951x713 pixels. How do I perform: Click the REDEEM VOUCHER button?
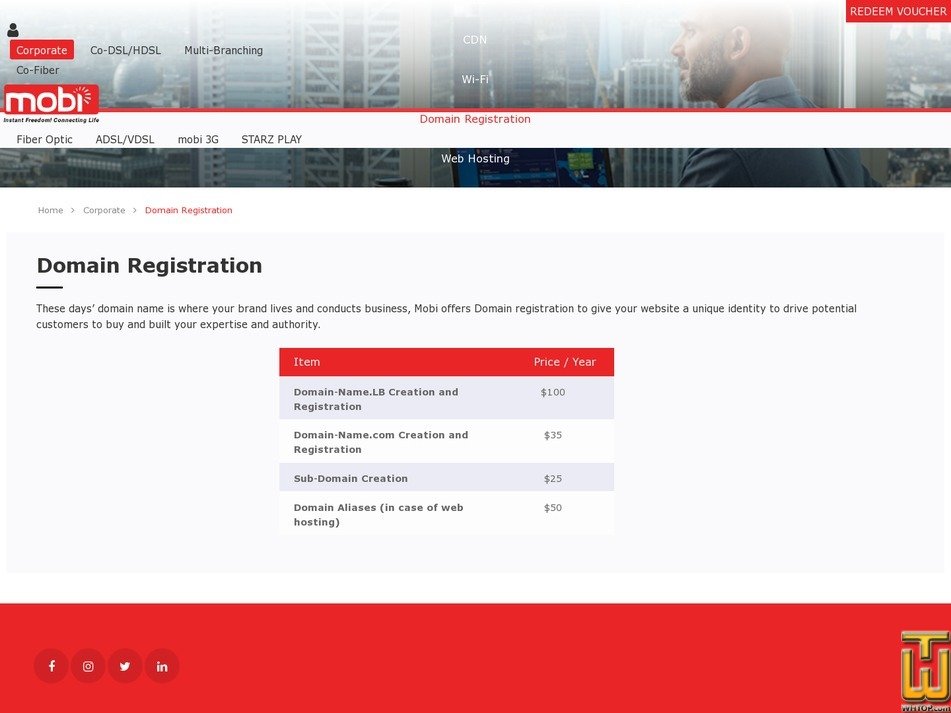(x=897, y=11)
